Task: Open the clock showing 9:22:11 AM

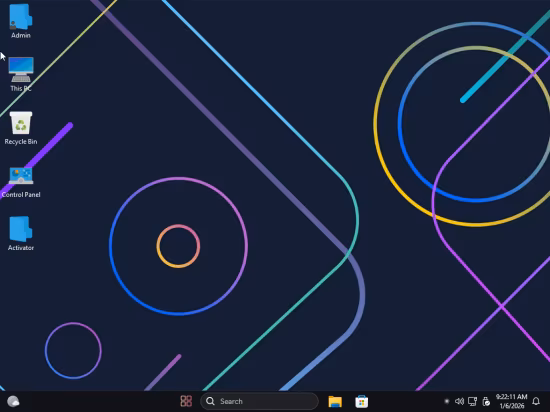Action: point(511,401)
